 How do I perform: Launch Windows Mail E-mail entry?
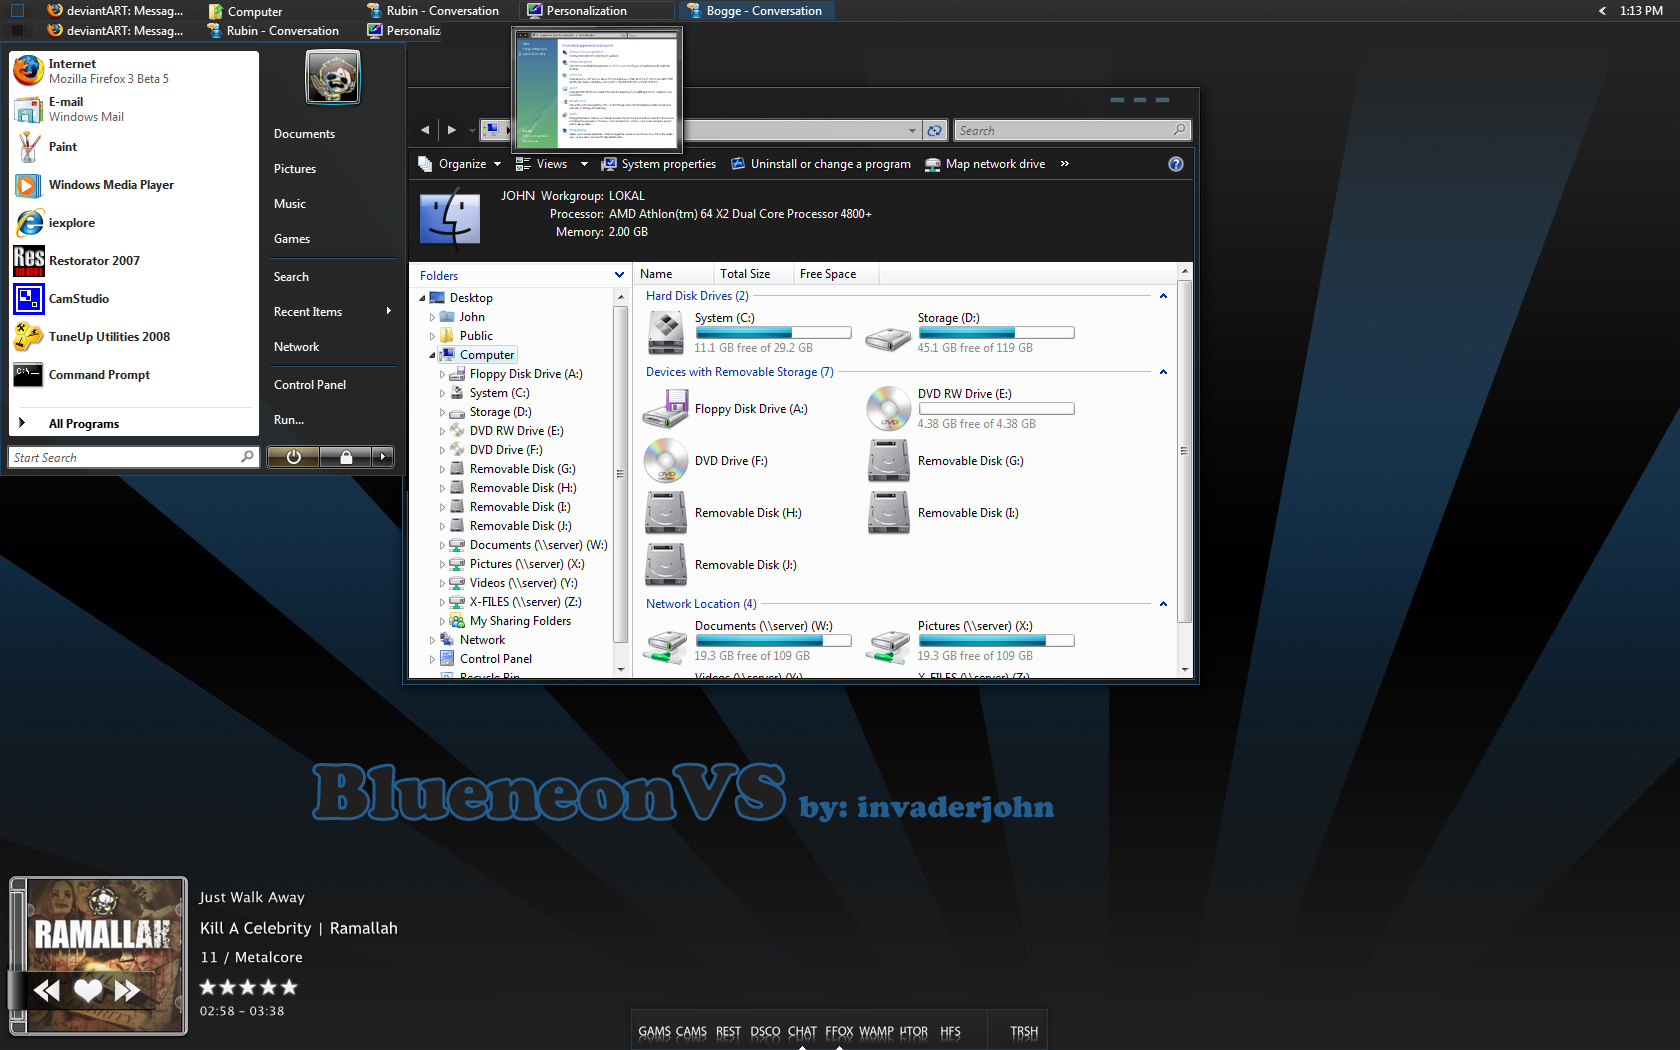point(133,109)
